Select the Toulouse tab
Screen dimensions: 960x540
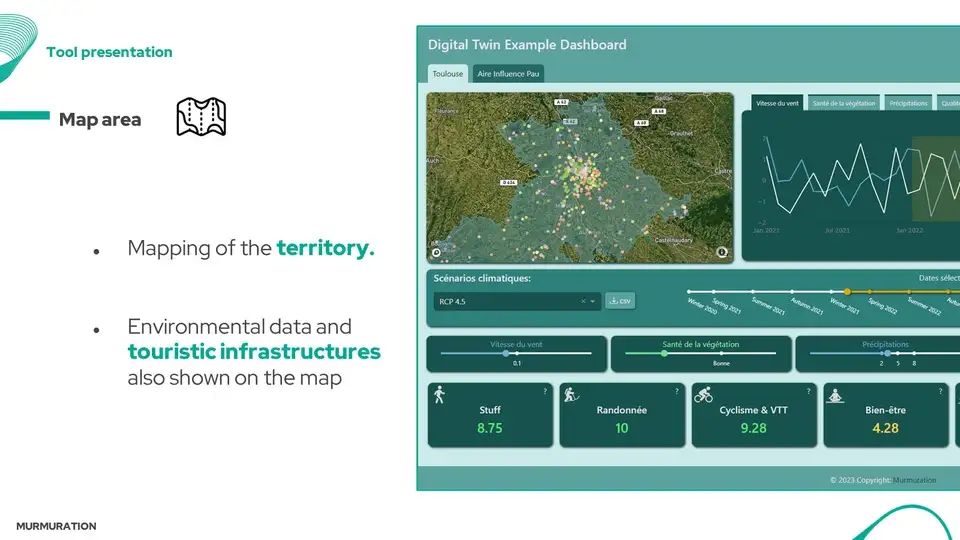point(447,74)
